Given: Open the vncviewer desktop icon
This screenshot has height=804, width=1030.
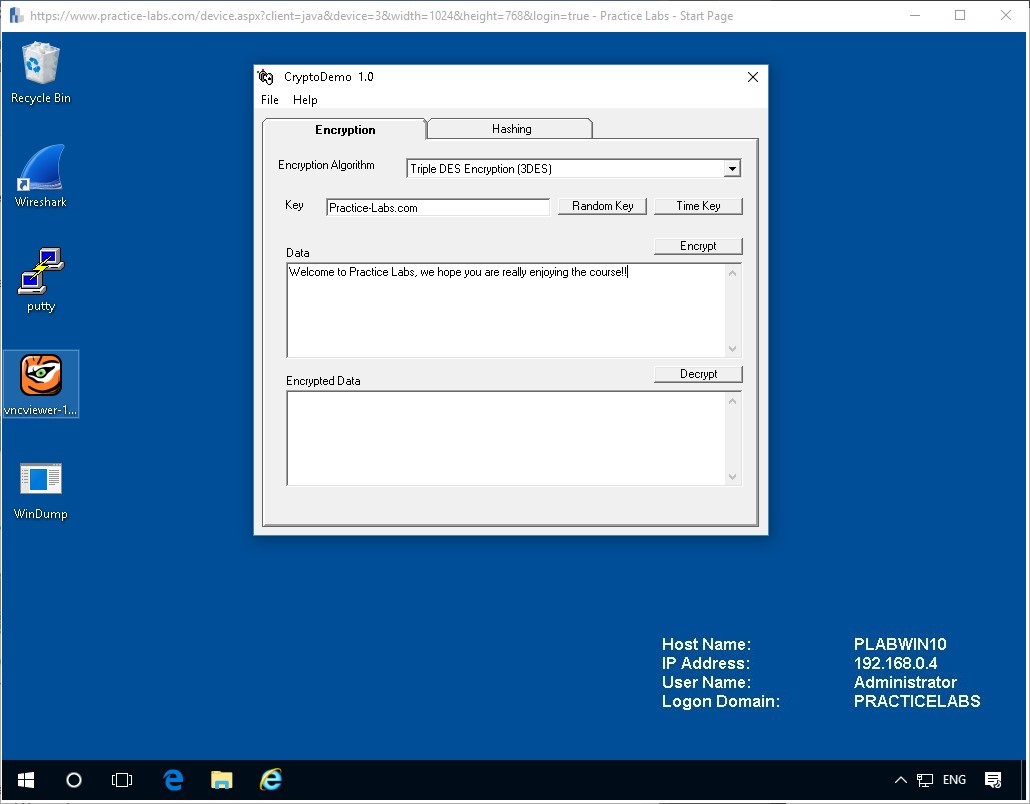Looking at the screenshot, I should (x=40, y=383).
